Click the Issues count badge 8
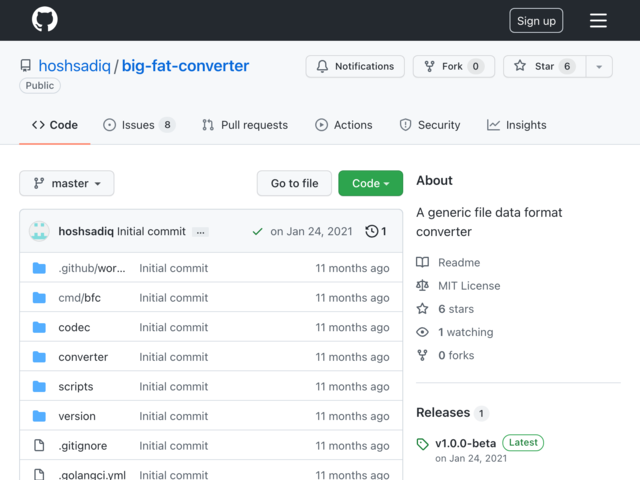The height and width of the screenshot is (480, 640). 167,125
